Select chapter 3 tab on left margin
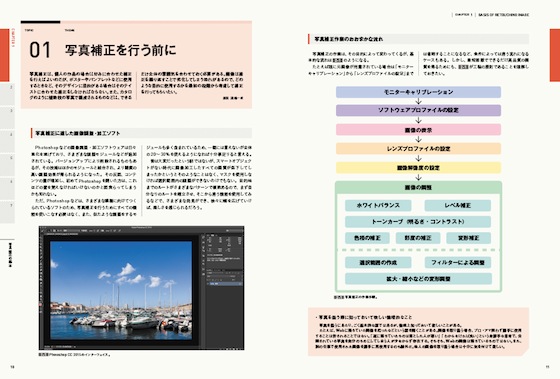This screenshot has width=560, height=379. pos(7,118)
